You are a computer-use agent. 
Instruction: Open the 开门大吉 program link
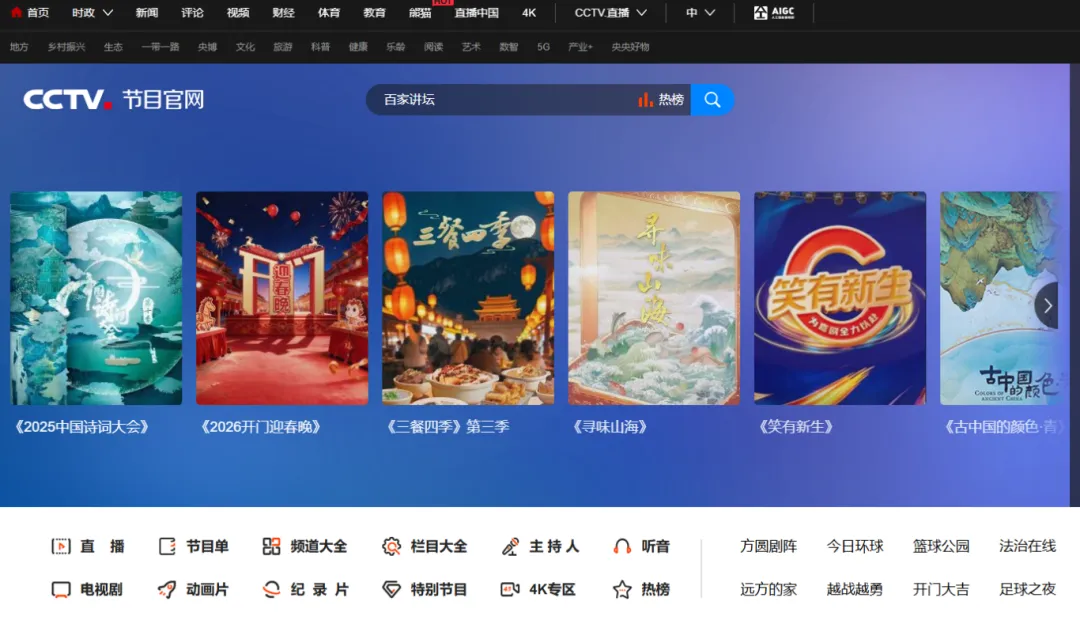941,590
